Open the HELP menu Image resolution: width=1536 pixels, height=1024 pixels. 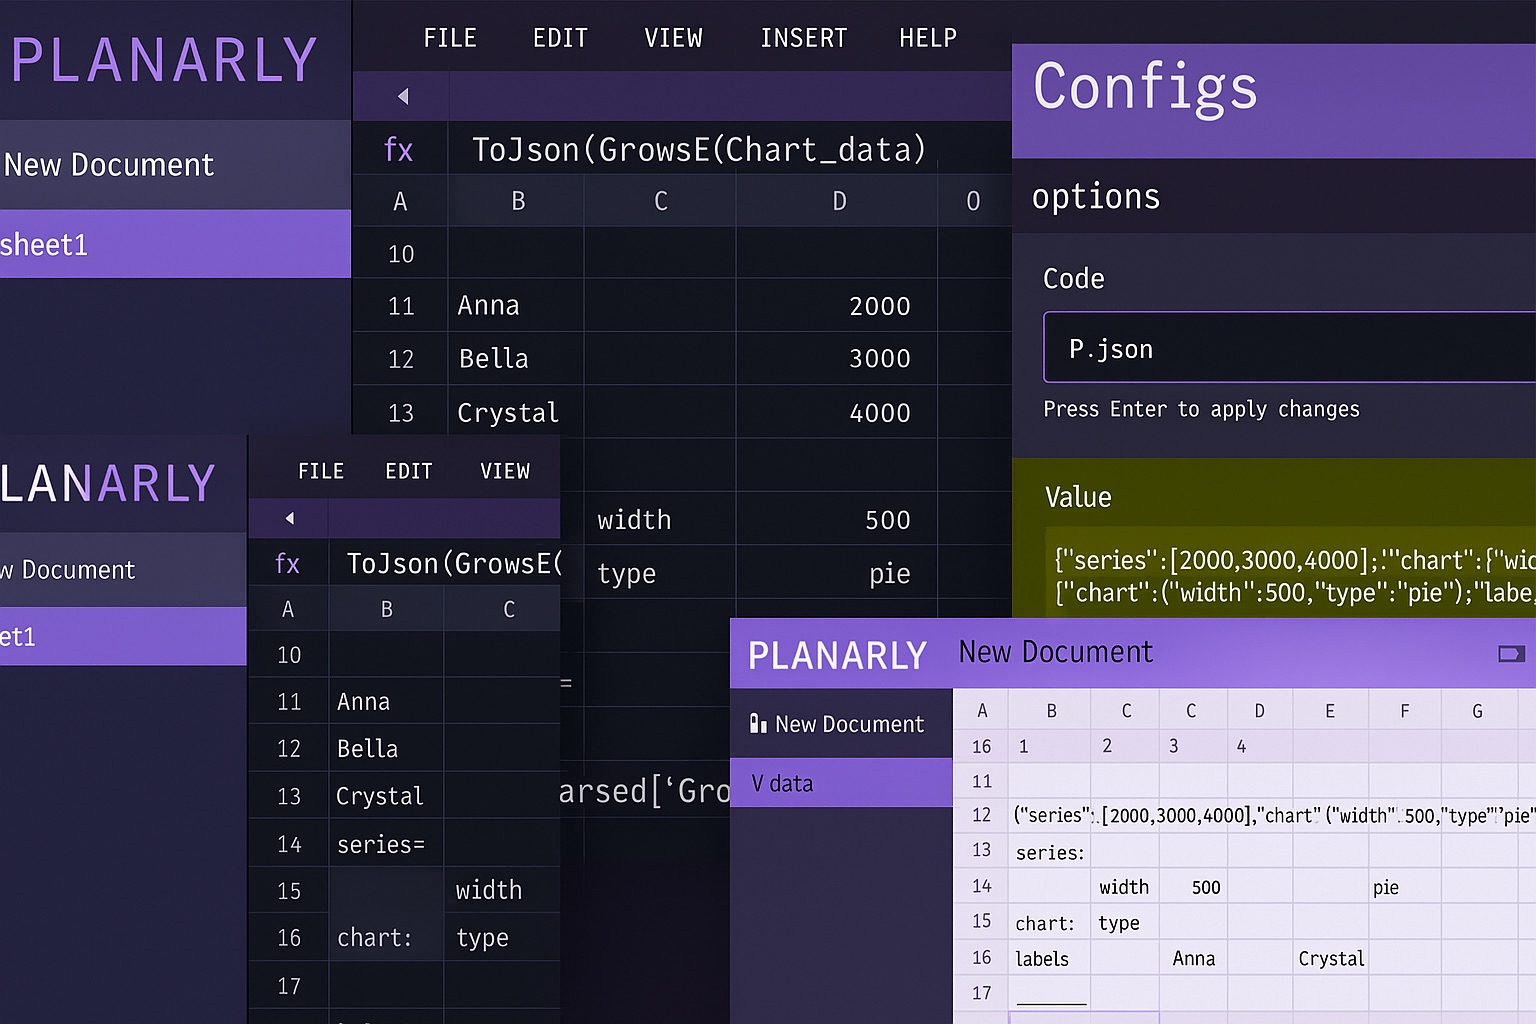click(927, 38)
